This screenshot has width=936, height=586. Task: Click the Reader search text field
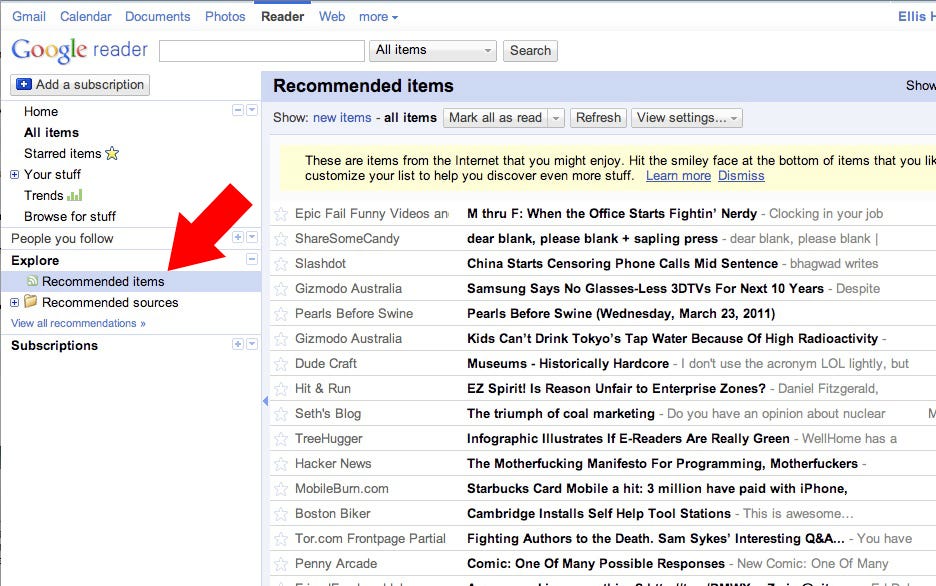tap(262, 51)
